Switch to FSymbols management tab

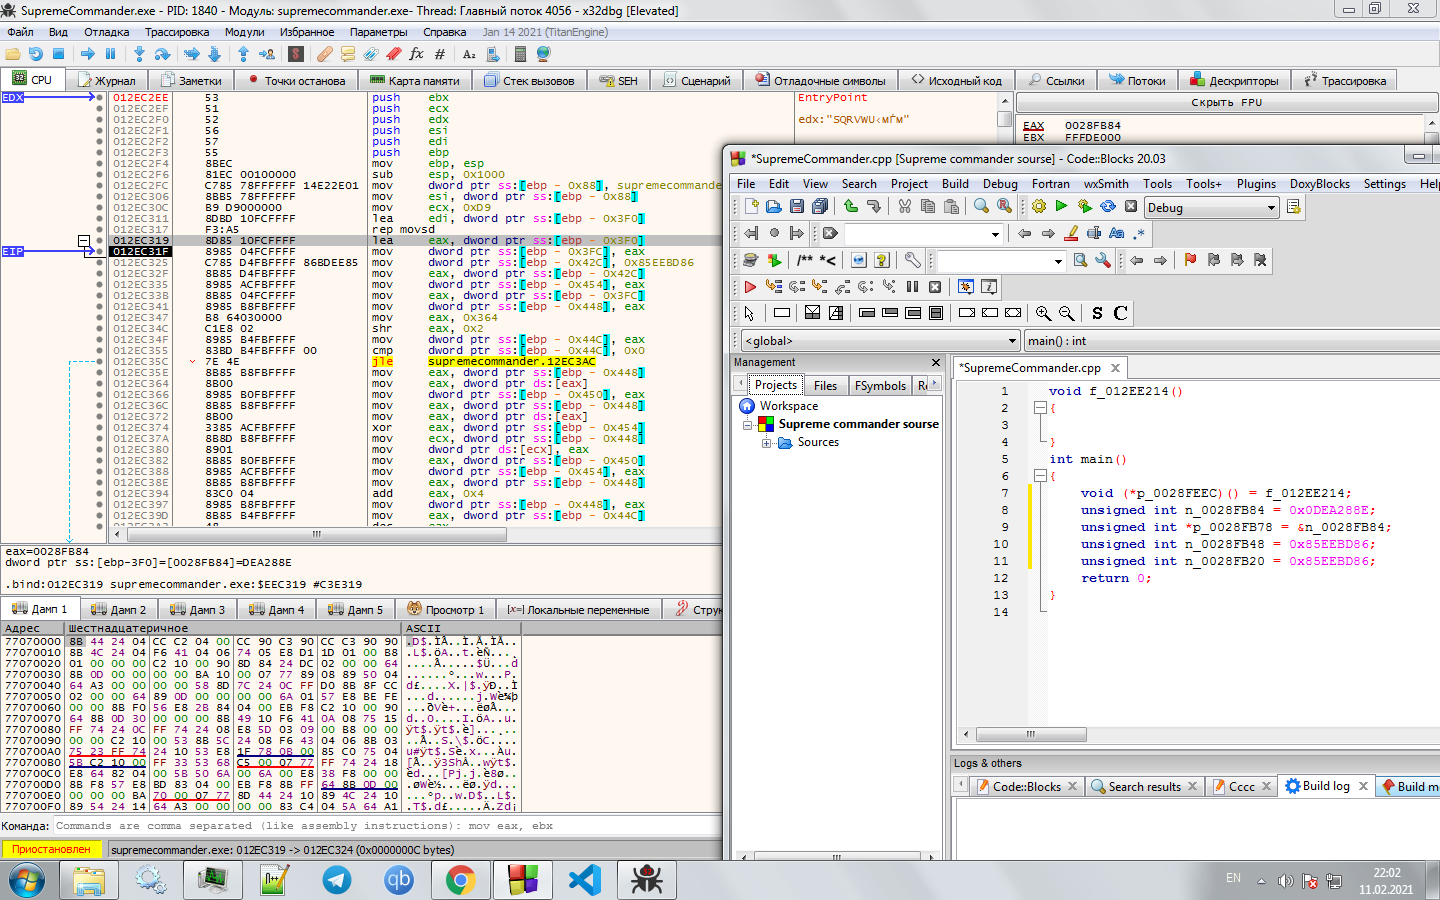(880, 385)
